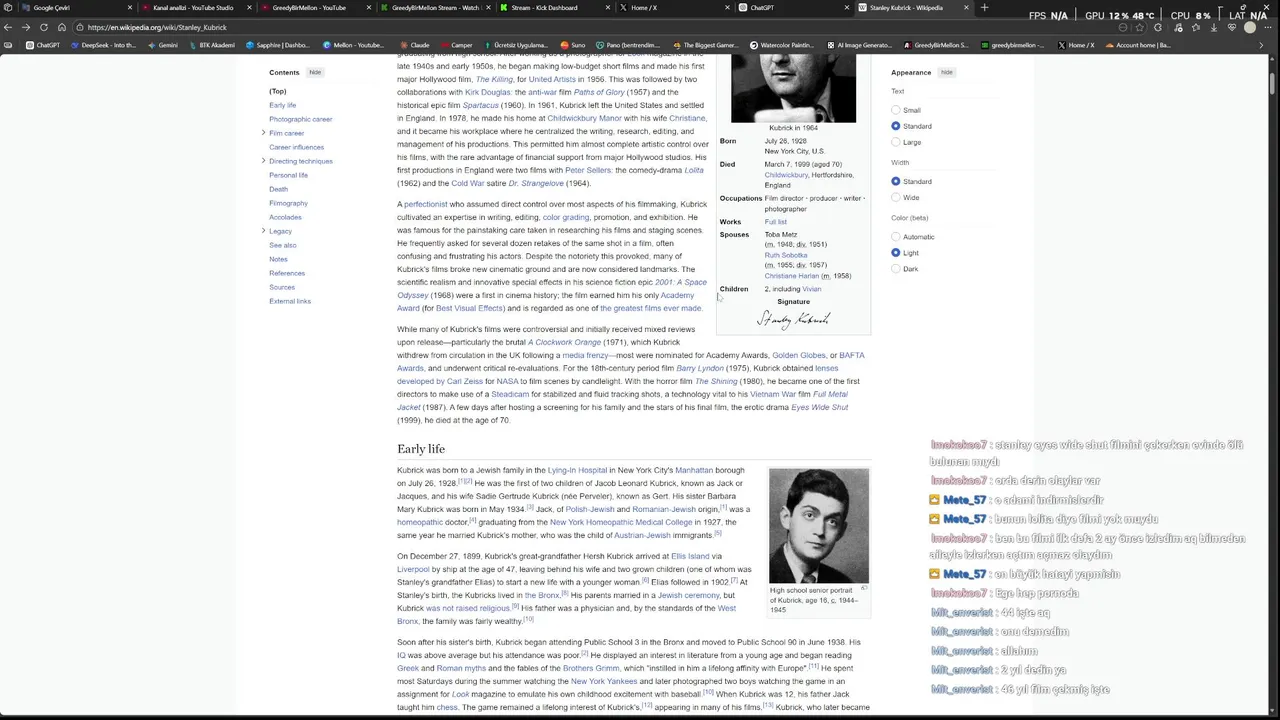Go to (Top) of the article
The height and width of the screenshot is (720, 1280).
pos(277,91)
